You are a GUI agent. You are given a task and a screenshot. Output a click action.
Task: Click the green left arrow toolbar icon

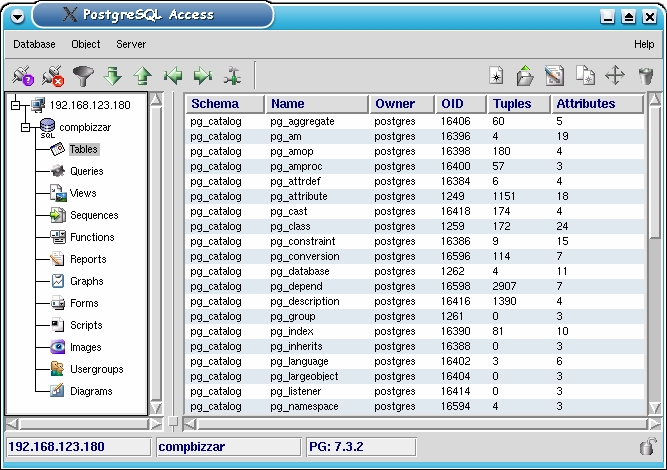click(173, 76)
